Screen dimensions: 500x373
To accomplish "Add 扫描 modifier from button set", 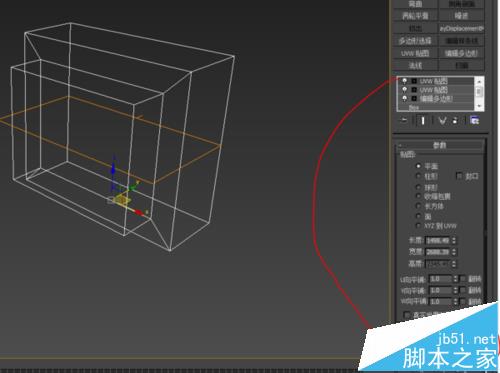I will 461,66.
